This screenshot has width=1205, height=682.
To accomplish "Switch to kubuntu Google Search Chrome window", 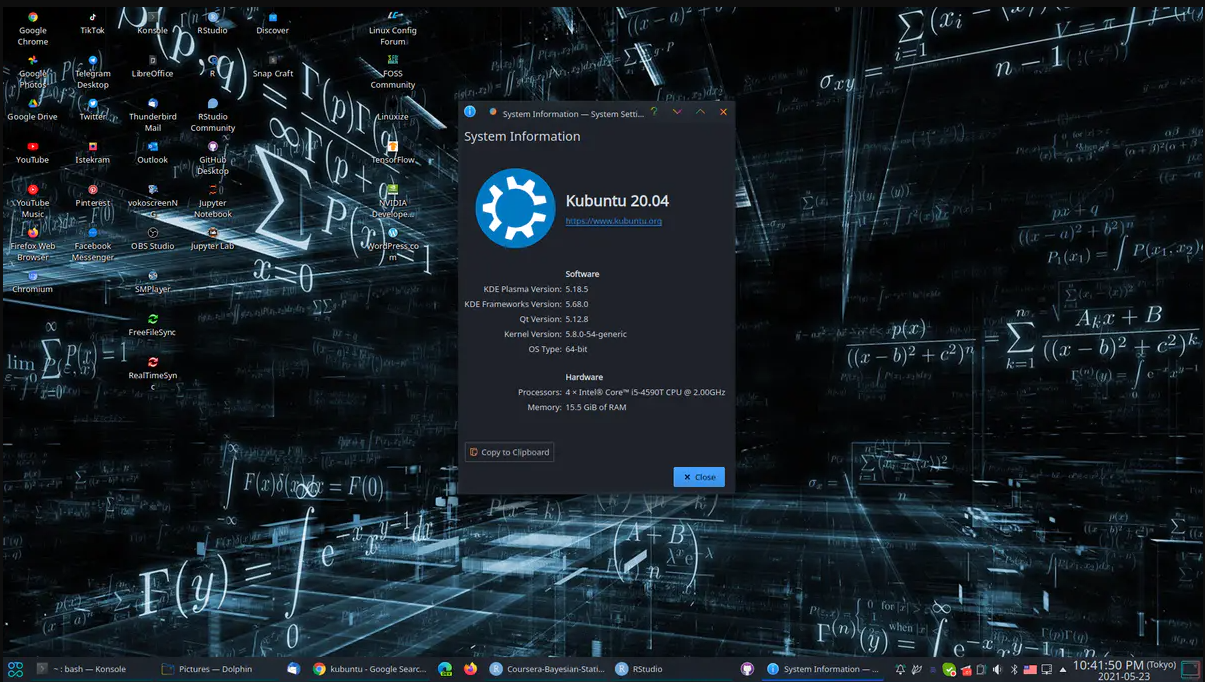I will click(x=369, y=669).
